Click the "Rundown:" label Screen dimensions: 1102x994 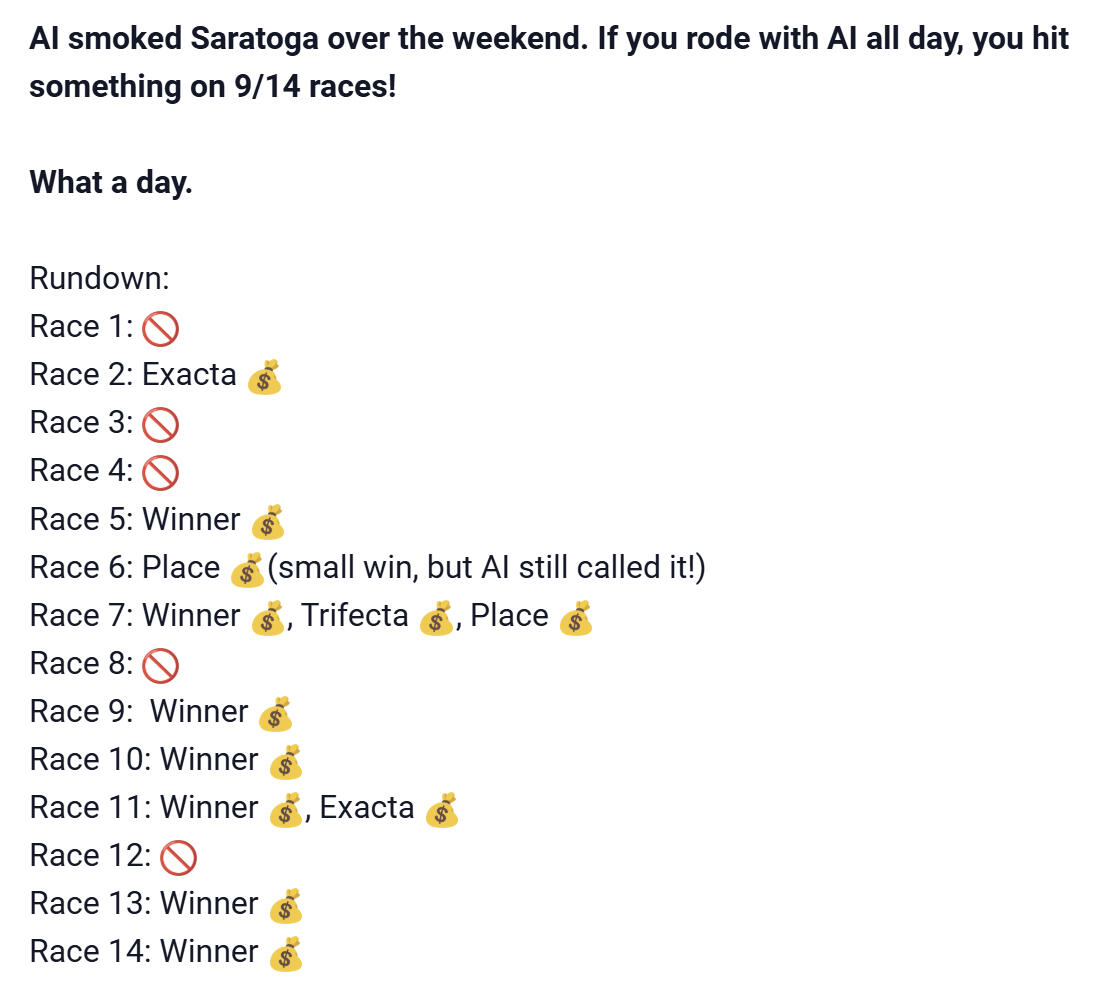(99, 278)
